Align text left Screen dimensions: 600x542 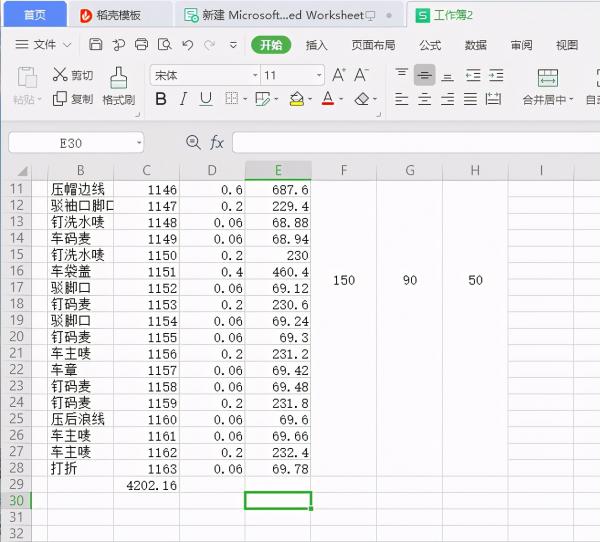[401, 99]
